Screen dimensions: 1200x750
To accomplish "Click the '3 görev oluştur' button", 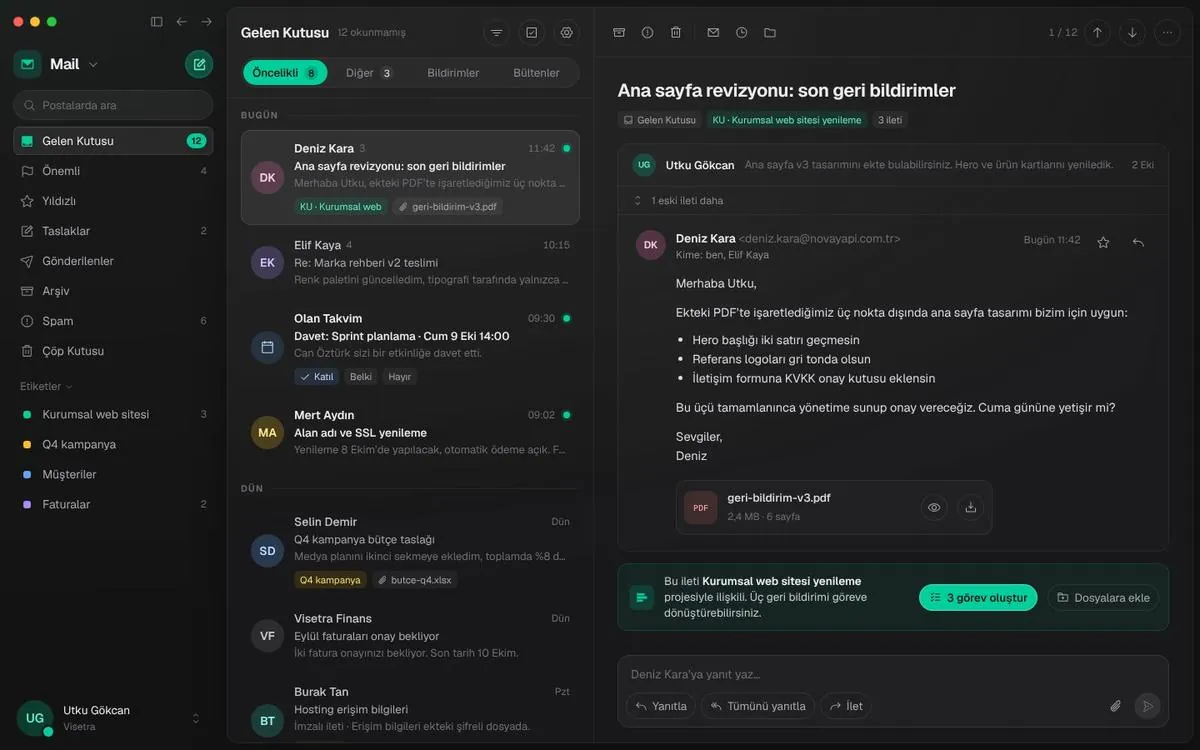I will pyautogui.click(x=978, y=598).
